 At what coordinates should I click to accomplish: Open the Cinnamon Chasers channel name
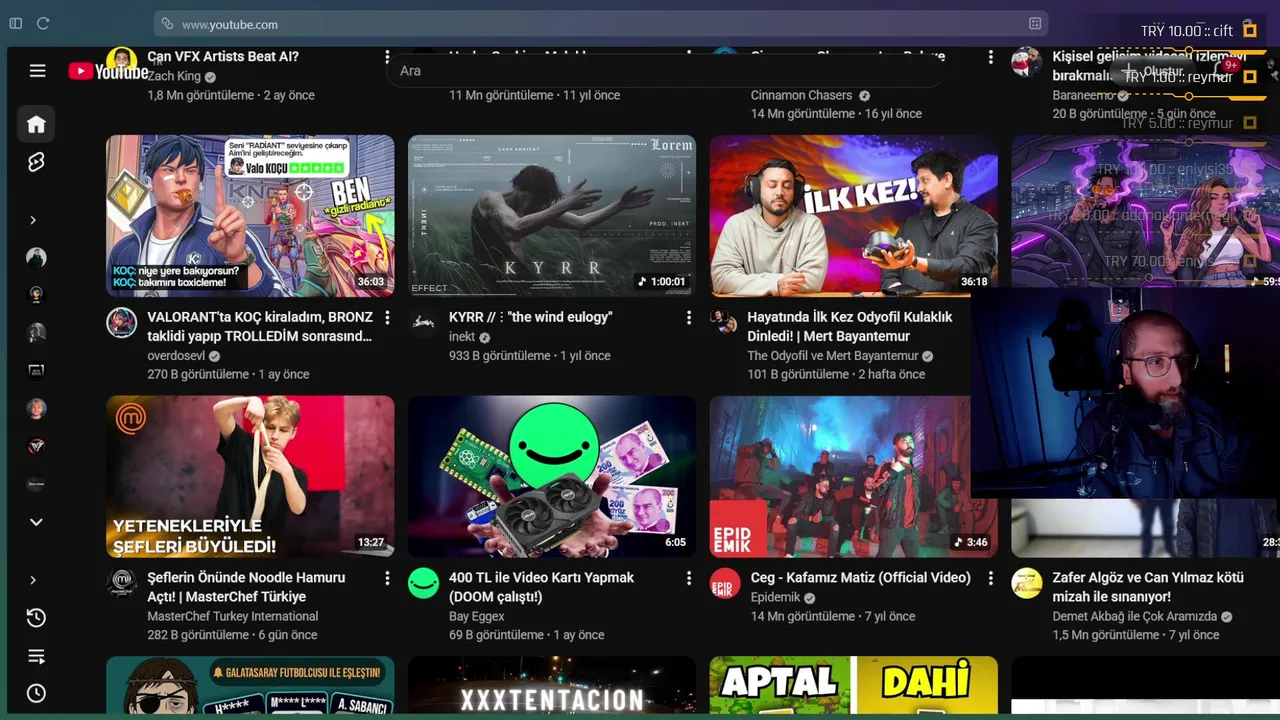pyautogui.click(x=801, y=95)
